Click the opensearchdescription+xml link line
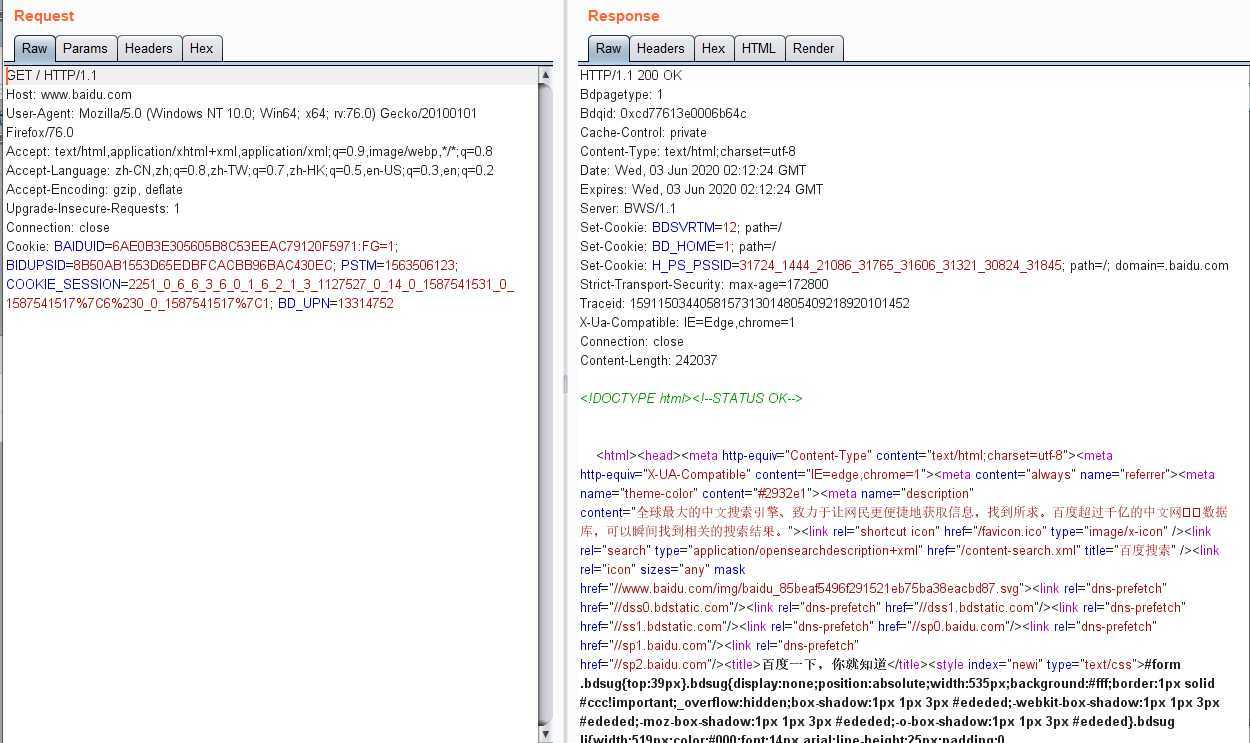Viewport: 1250px width, 743px height. (900, 550)
